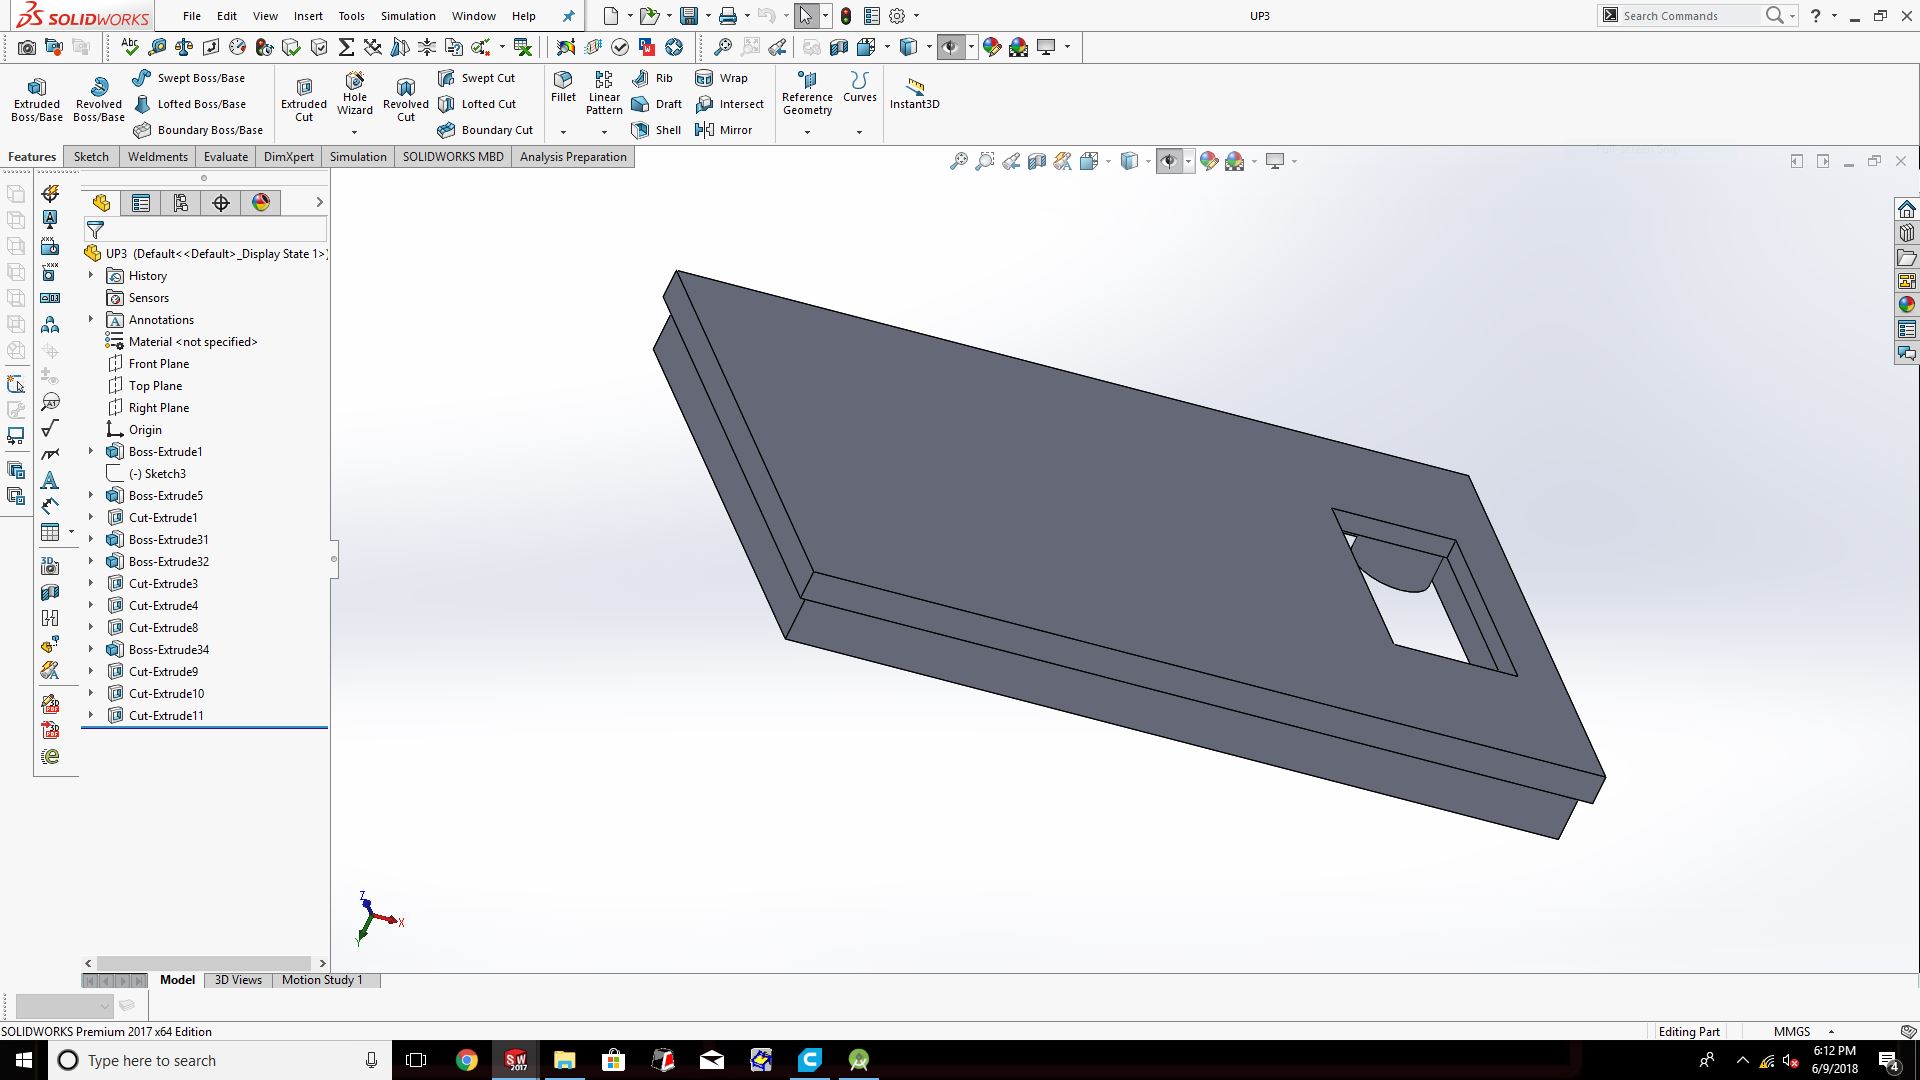Open the DisplayManager color wheel tab
The image size is (1920, 1080).
tap(261, 203)
